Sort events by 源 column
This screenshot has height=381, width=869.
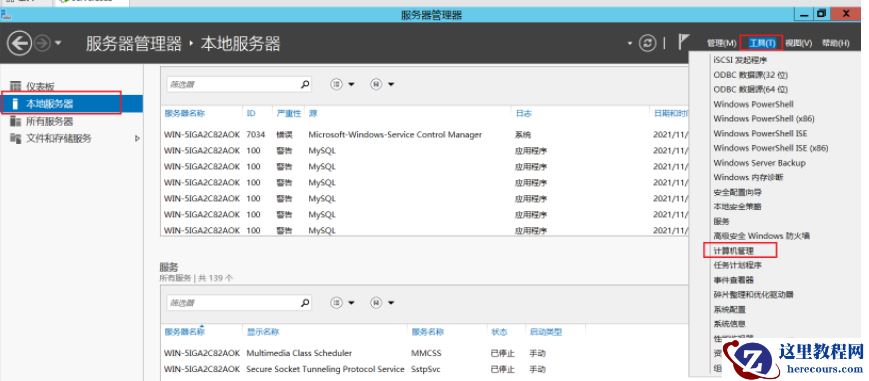pos(313,113)
